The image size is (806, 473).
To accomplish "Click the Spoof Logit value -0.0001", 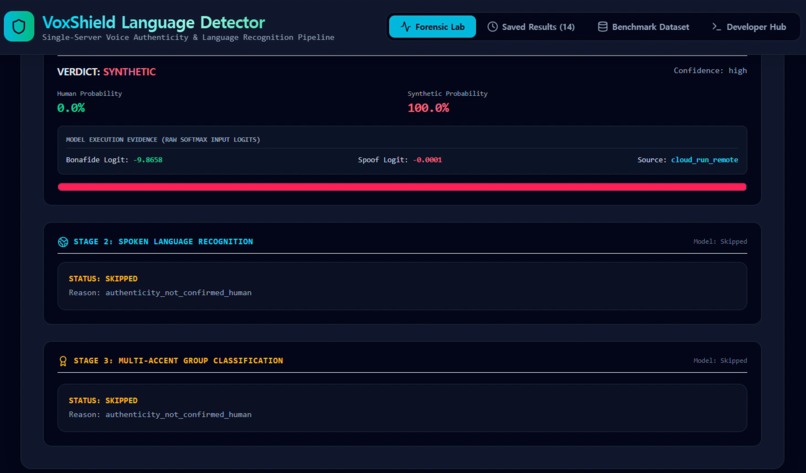I will pos(427,160).
